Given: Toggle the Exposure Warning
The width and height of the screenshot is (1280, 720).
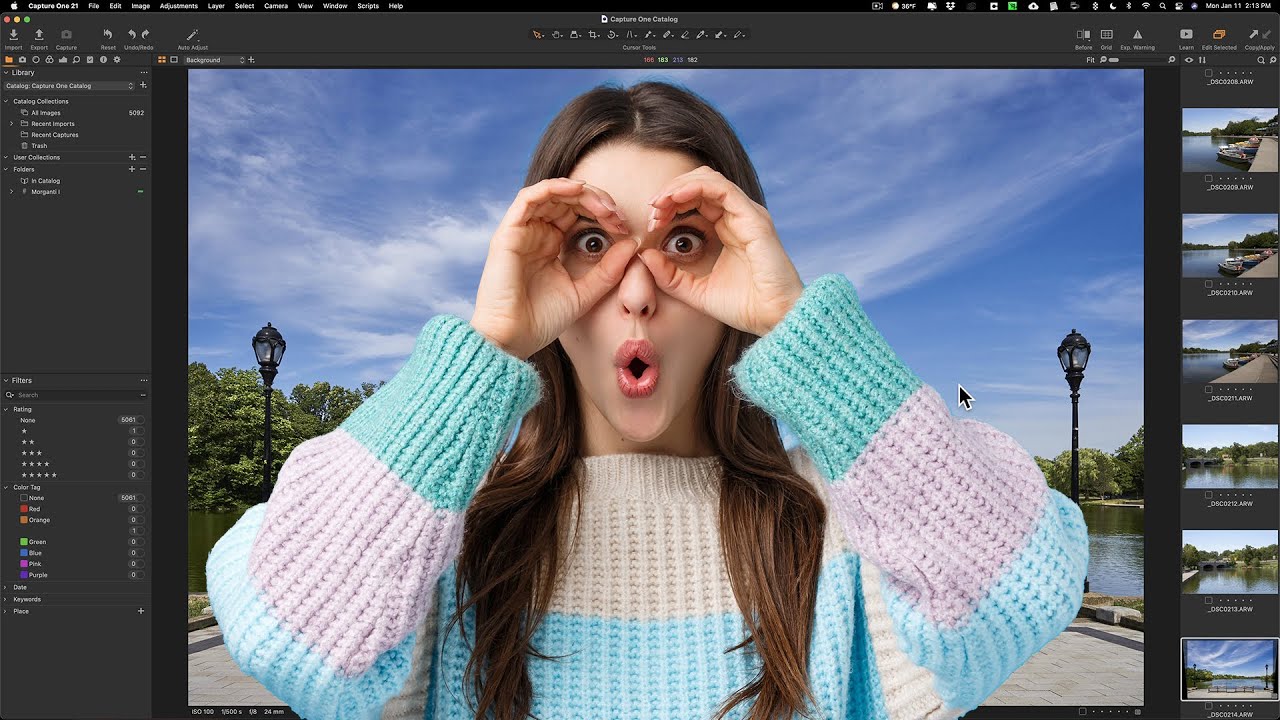Looking at the screenshot, I should click(1137, 35).
